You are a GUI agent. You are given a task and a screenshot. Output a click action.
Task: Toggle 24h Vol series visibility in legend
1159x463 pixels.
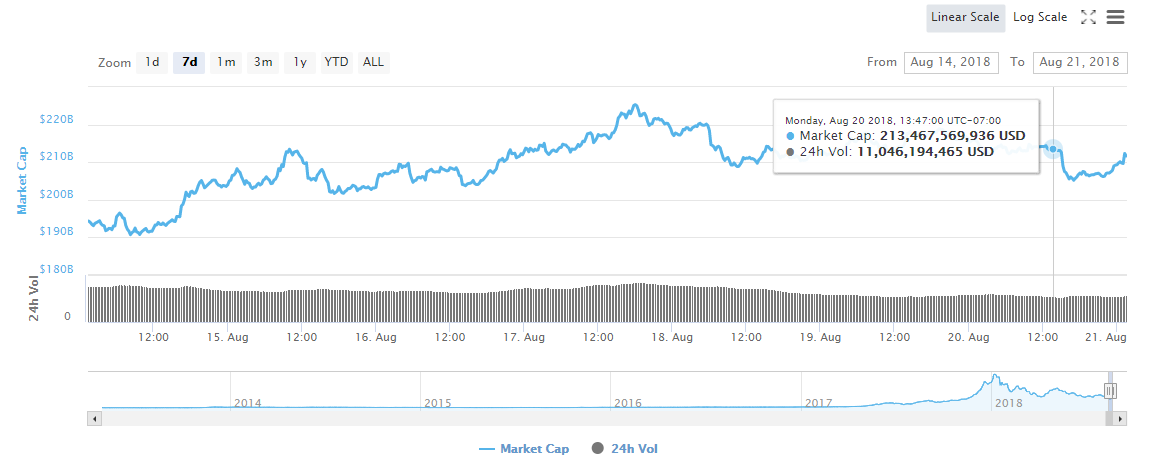click(x=625, y=448)
